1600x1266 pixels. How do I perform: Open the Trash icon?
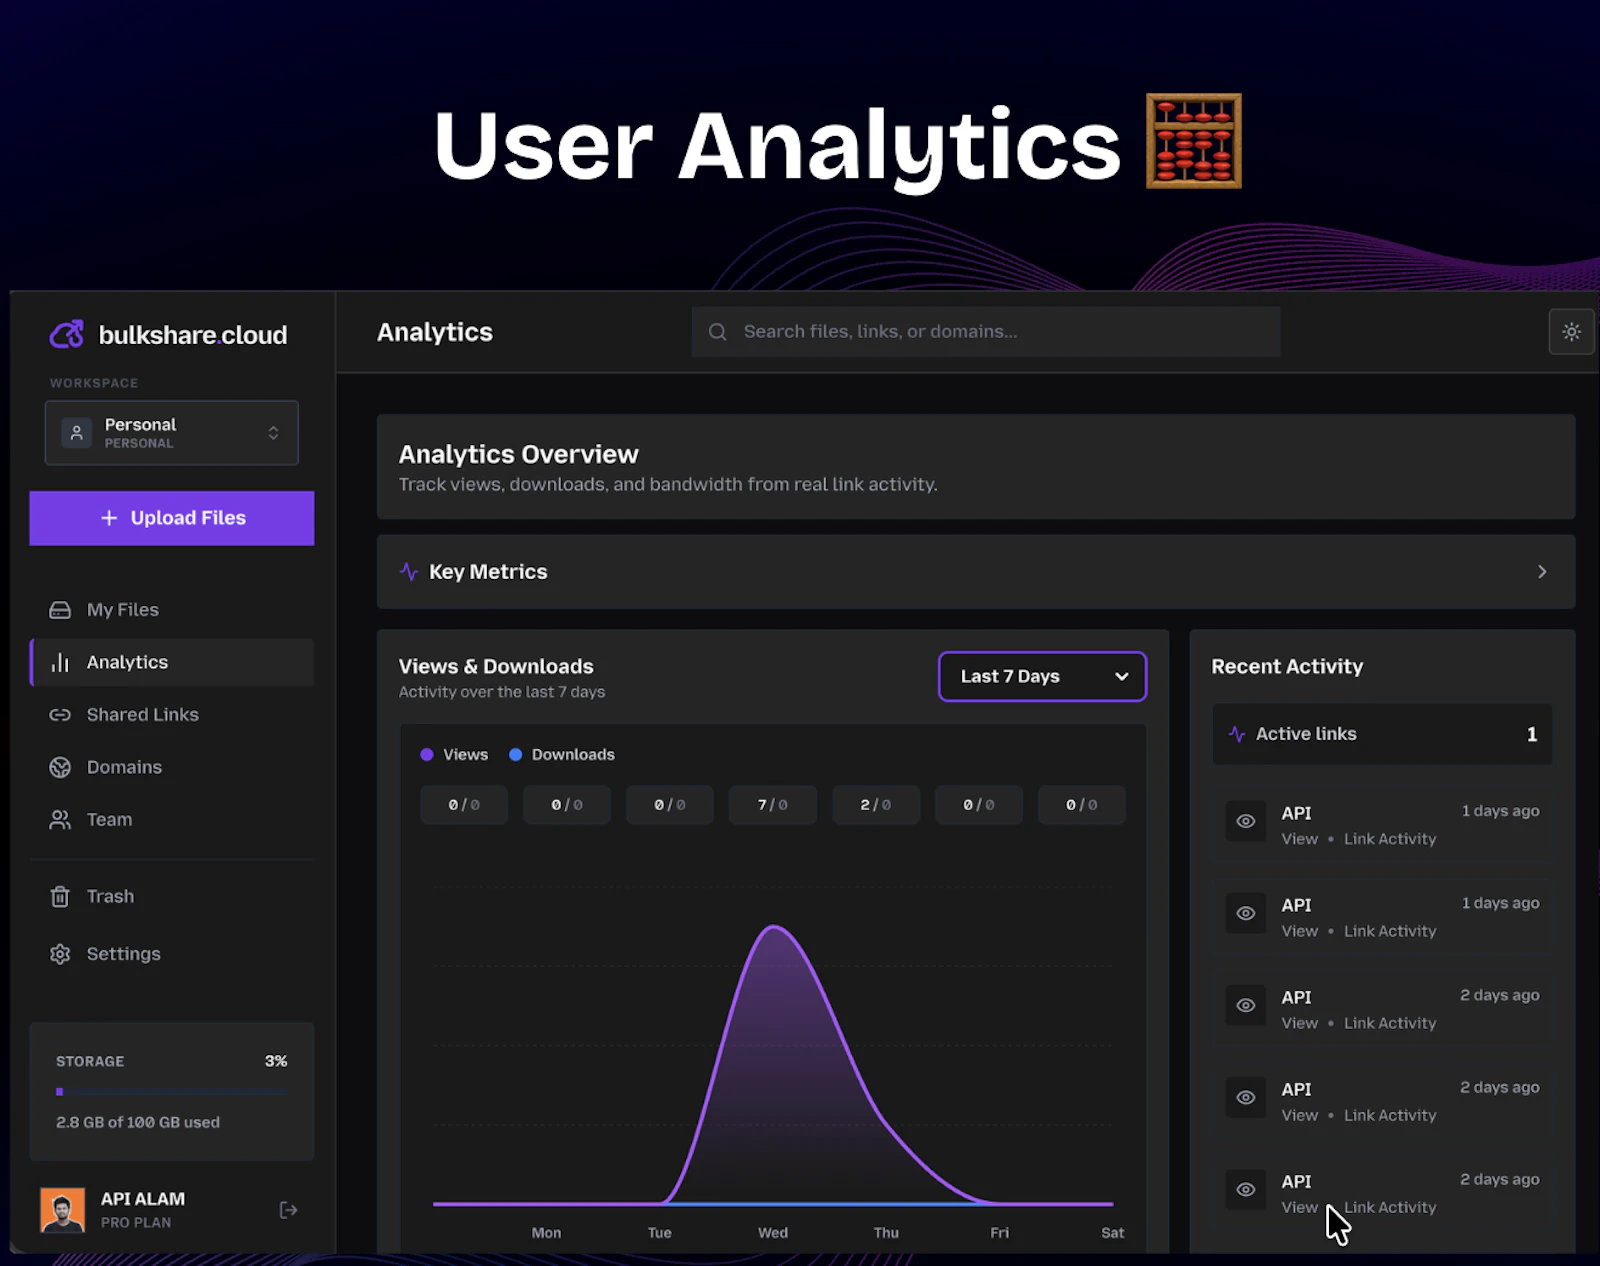[x=61, y=896]
